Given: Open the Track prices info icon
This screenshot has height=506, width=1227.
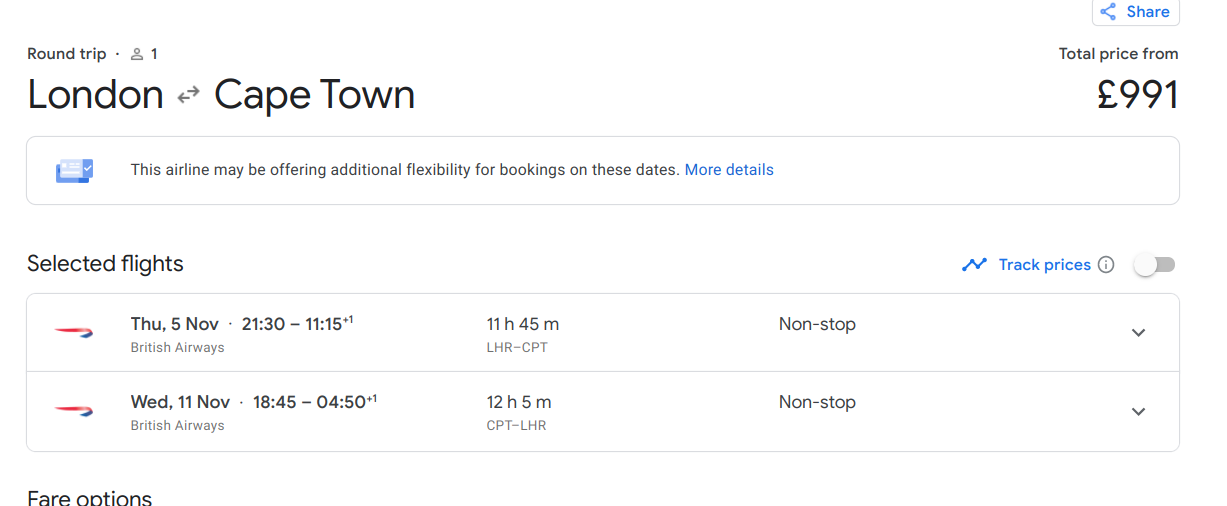Looking at the screenshot, I should click(1106, 265).
